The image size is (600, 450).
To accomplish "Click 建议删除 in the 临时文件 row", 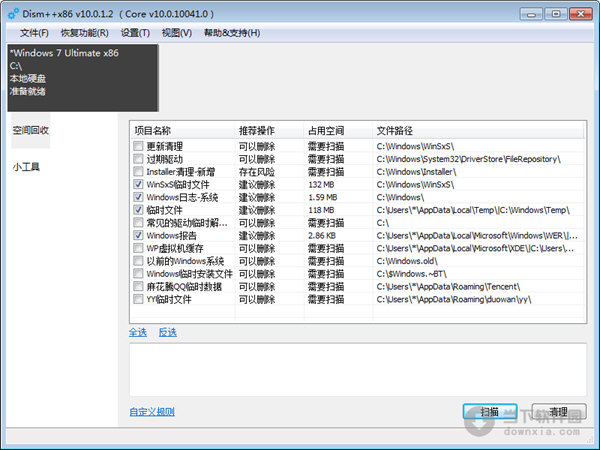I will pyautogui.click(x=257, y=210).
